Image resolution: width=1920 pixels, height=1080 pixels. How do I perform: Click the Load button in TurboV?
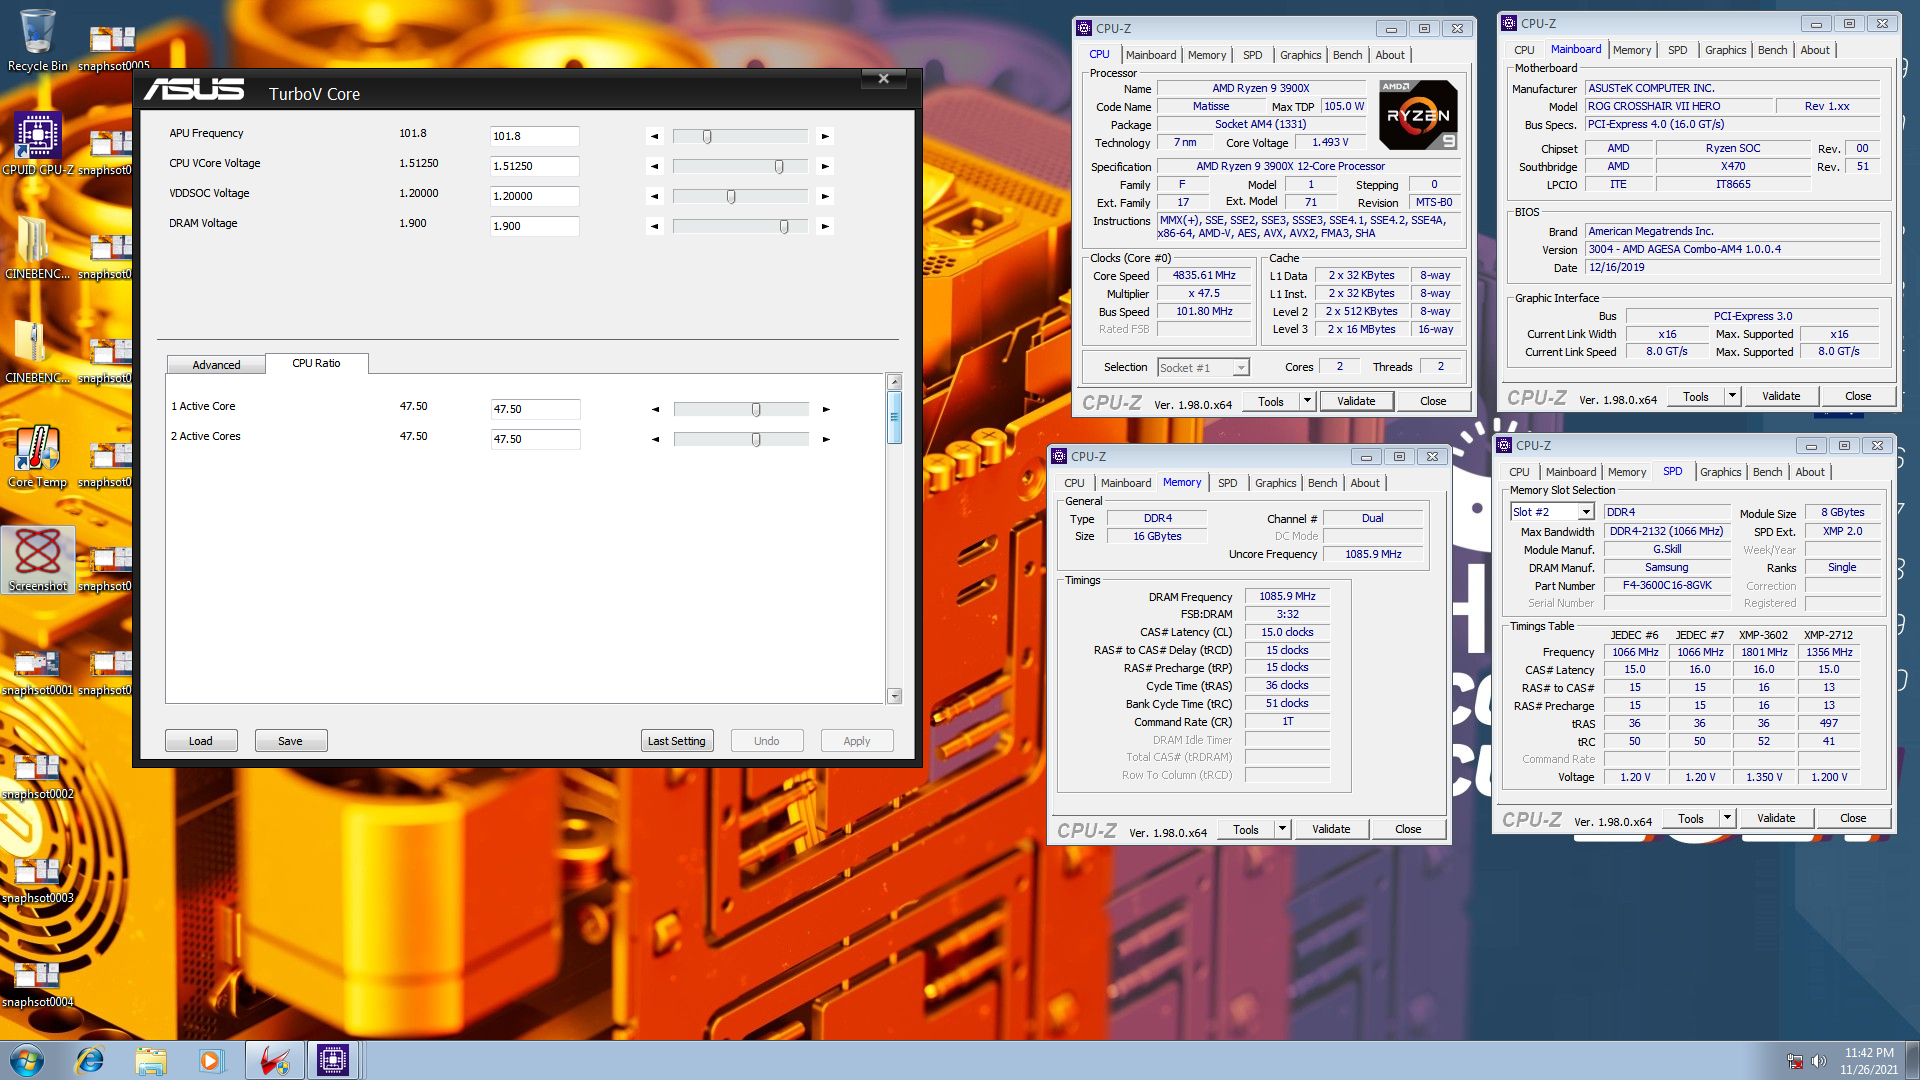coord(201,741)
